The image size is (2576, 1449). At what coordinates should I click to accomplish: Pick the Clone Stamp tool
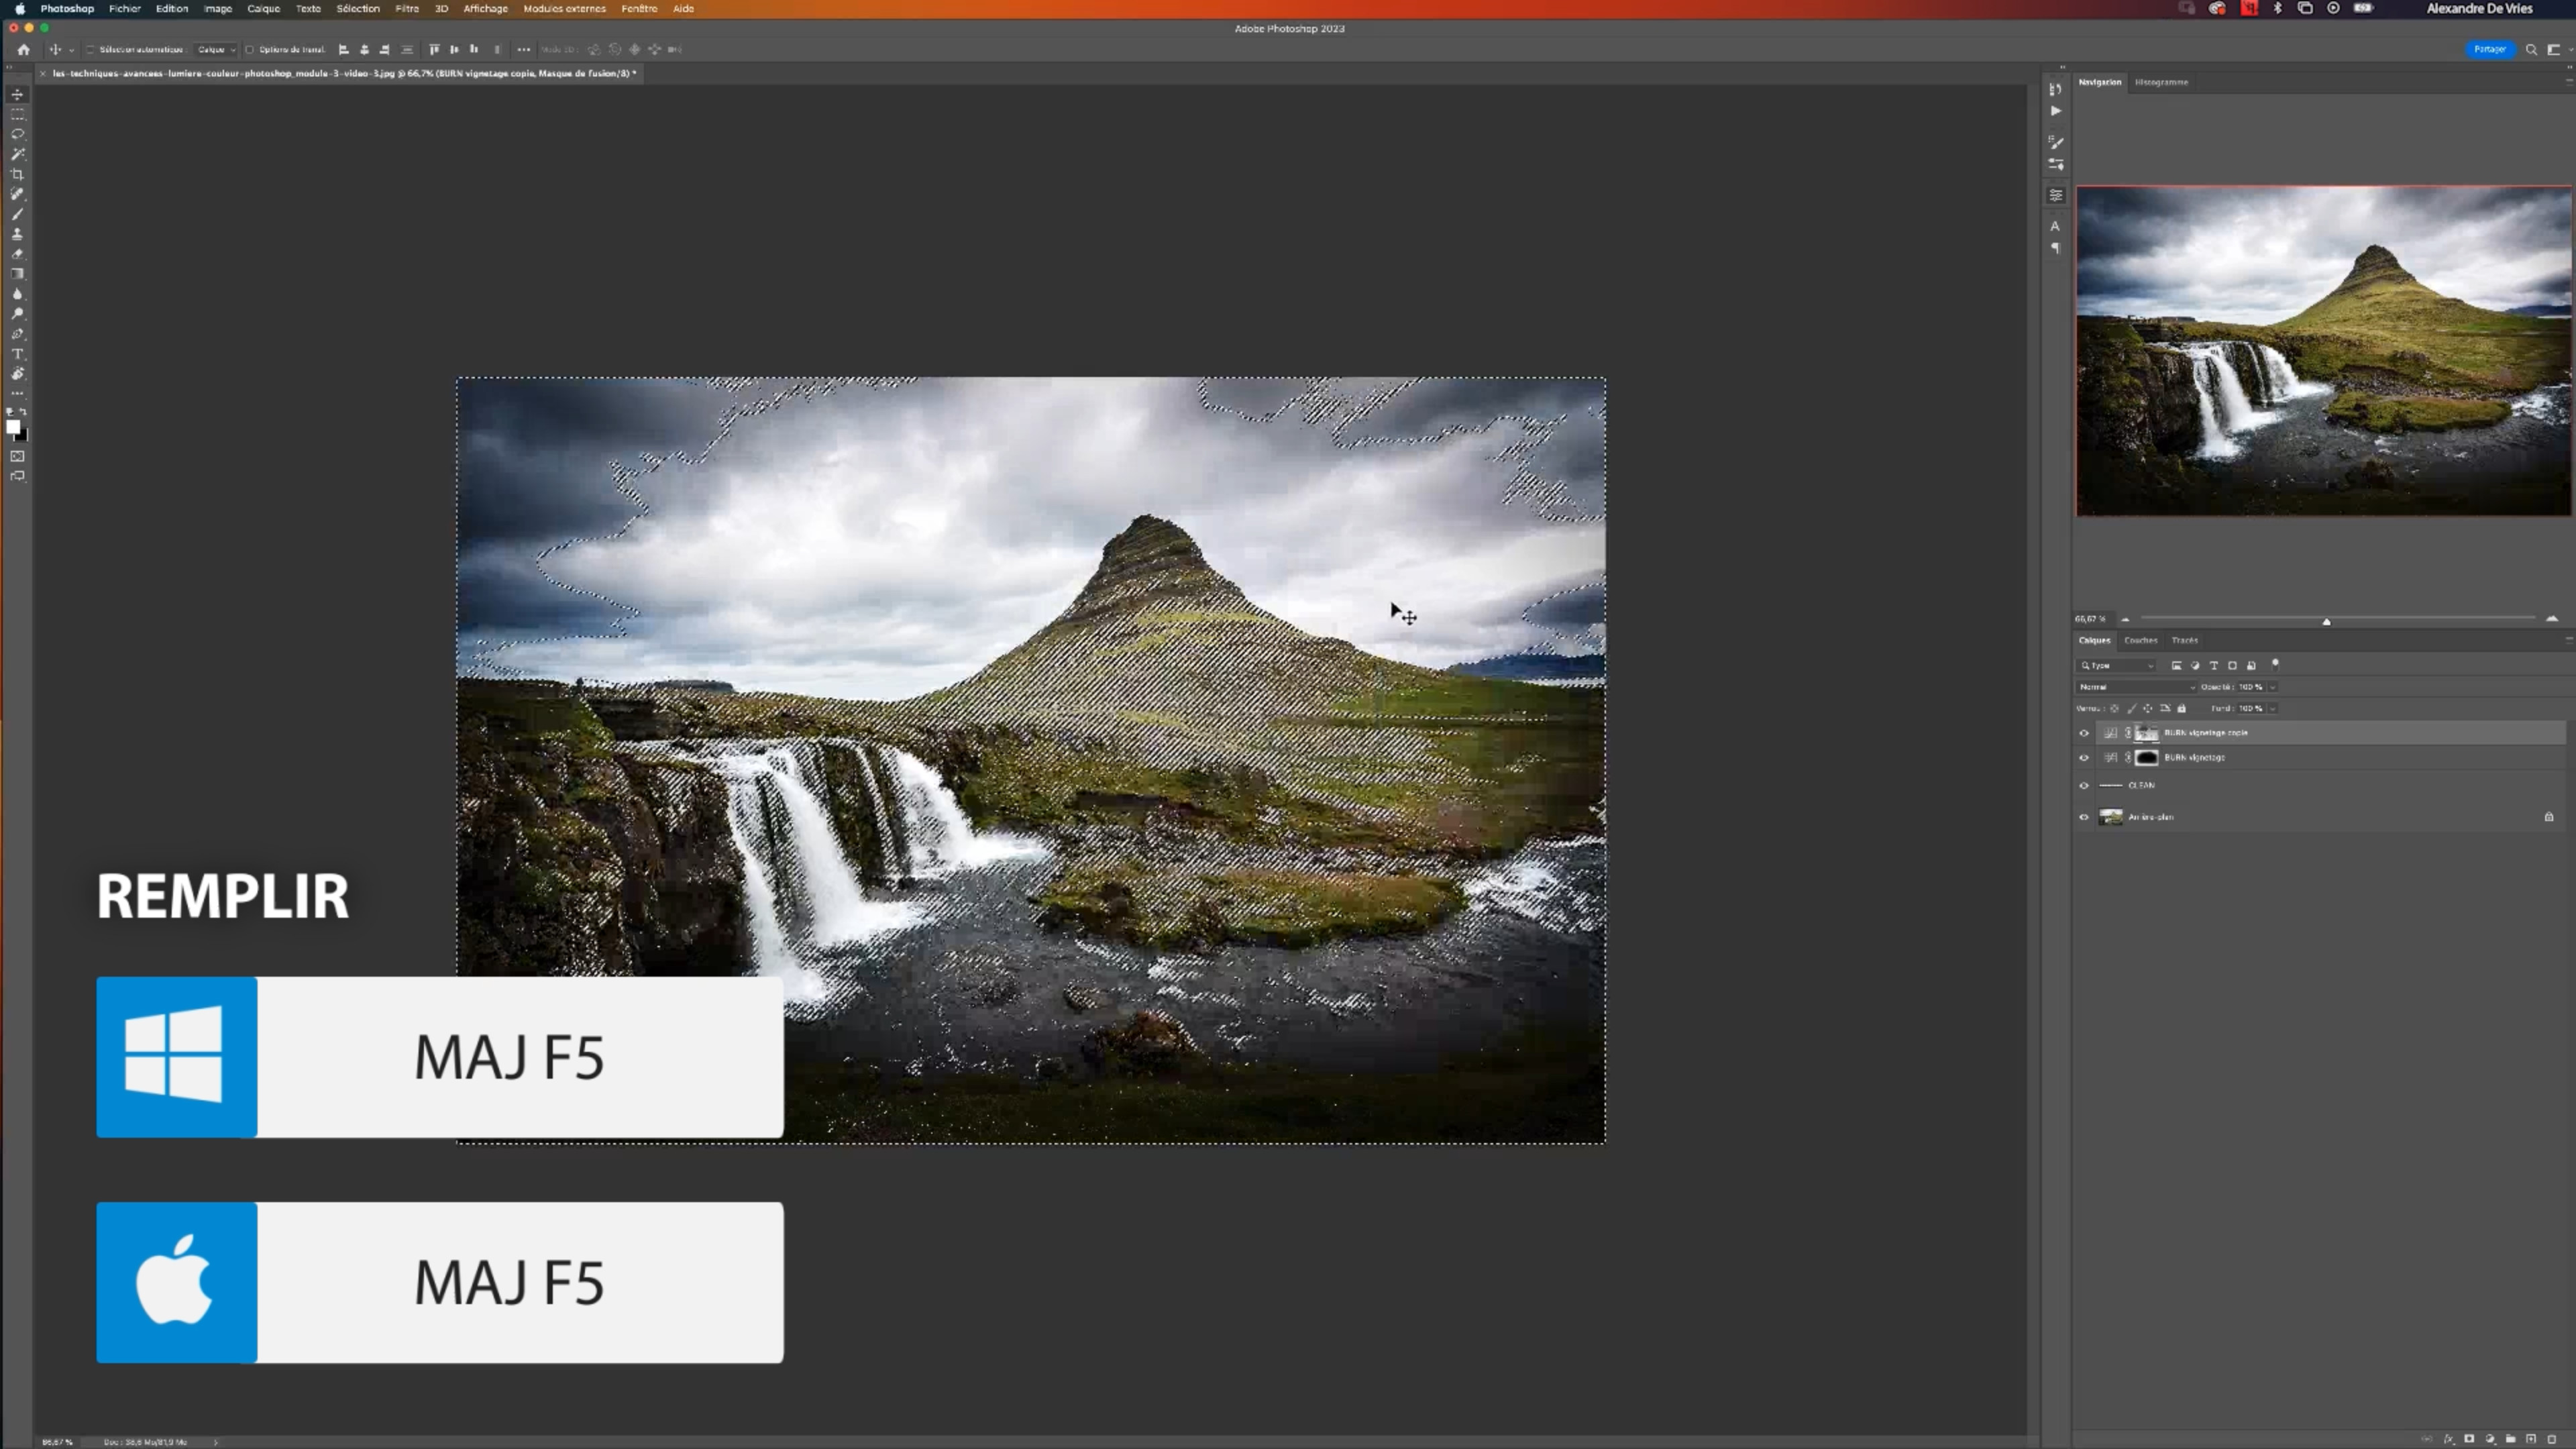click(x=17, y=234)
